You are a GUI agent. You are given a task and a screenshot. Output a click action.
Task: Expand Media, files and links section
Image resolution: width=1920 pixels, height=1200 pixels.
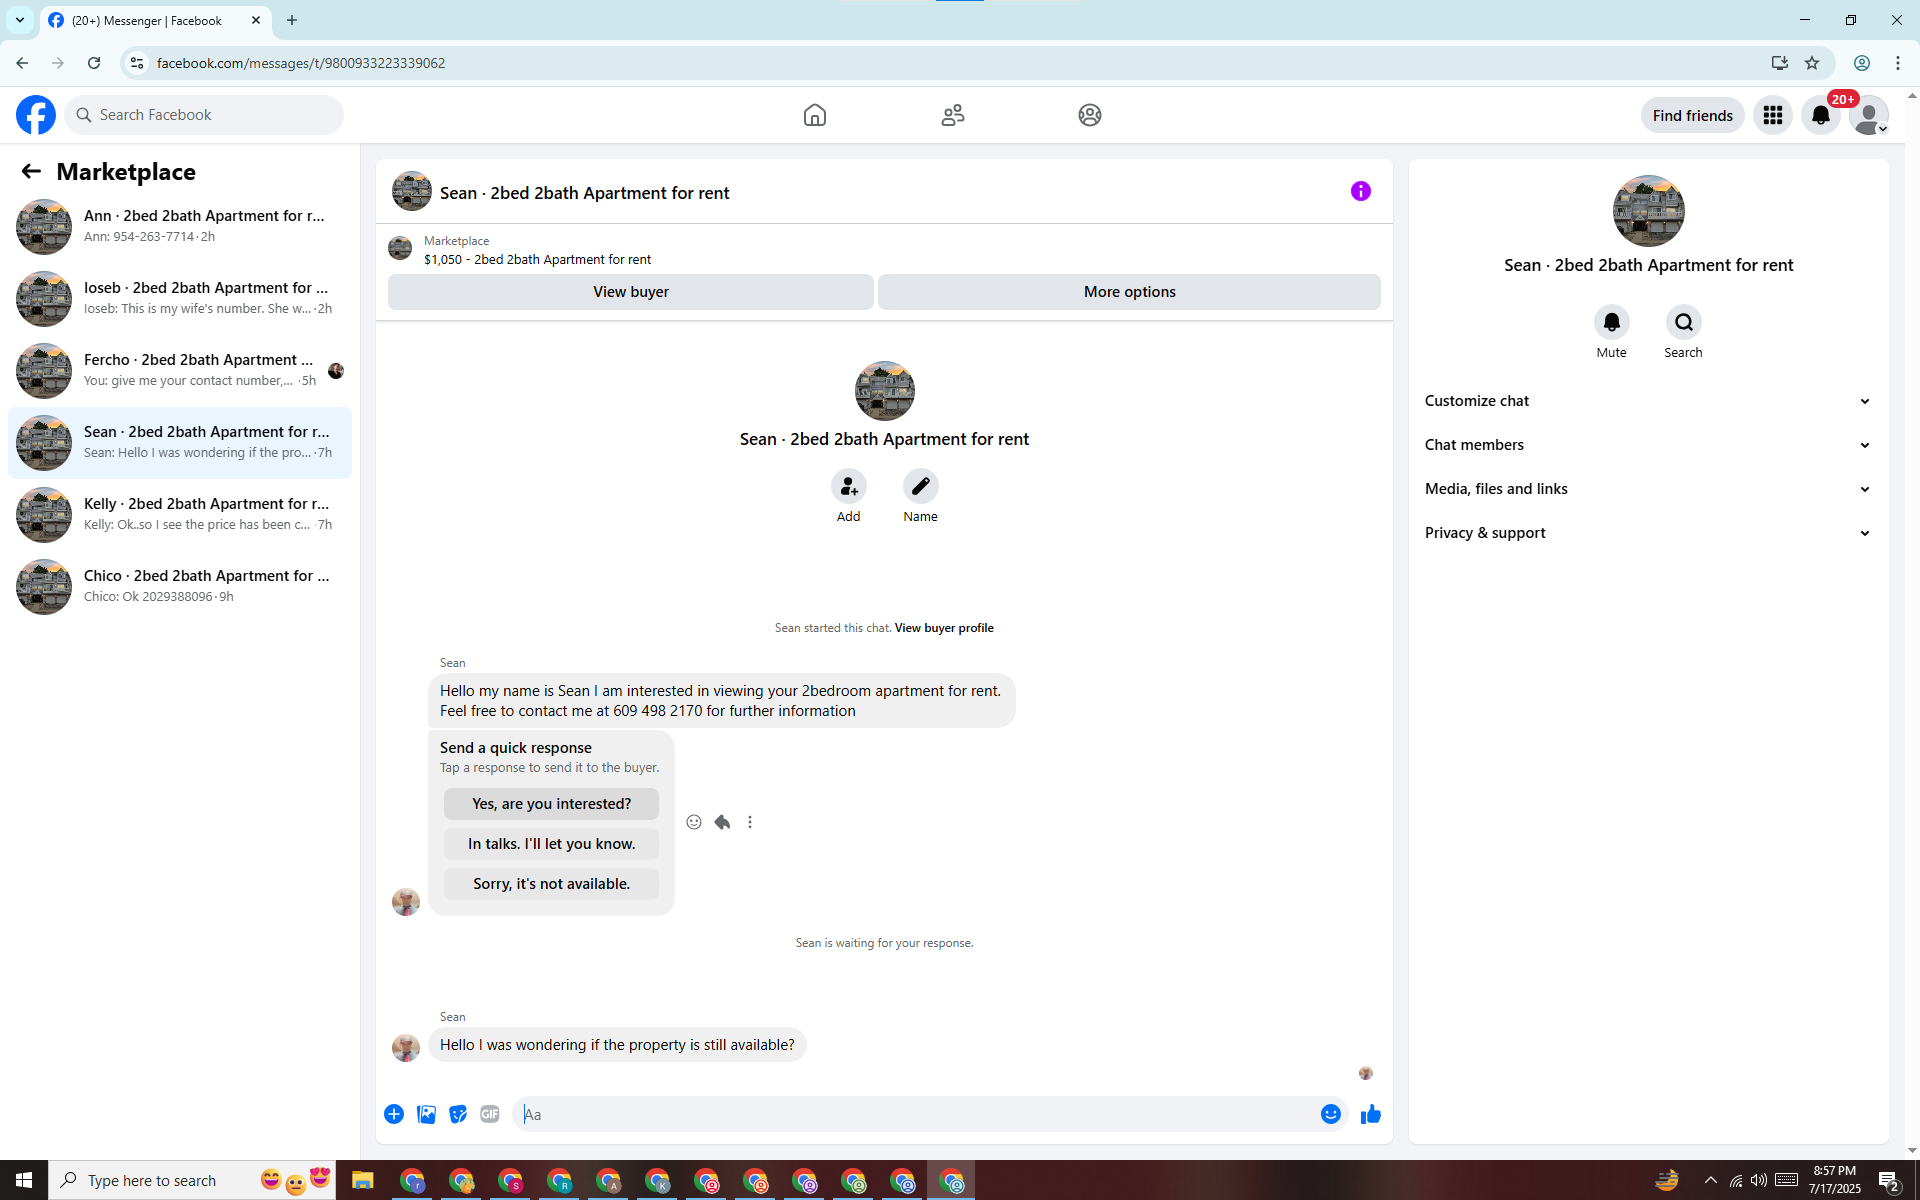[x=1649, y=489]
